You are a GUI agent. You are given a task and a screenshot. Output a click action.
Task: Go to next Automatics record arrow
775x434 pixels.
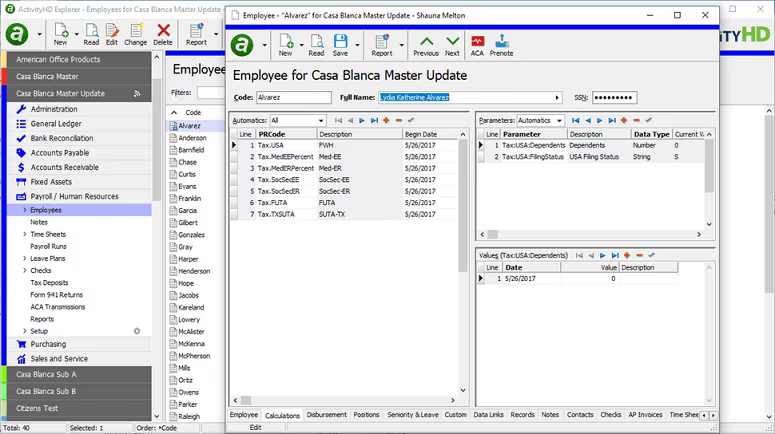(362, 120)
